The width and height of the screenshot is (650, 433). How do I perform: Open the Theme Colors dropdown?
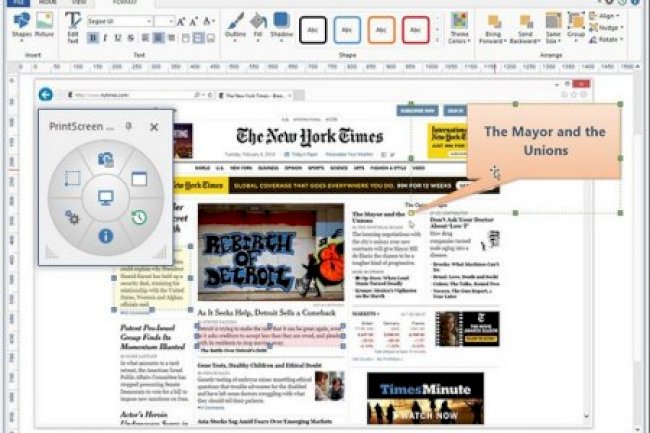(x=459, y=28)
